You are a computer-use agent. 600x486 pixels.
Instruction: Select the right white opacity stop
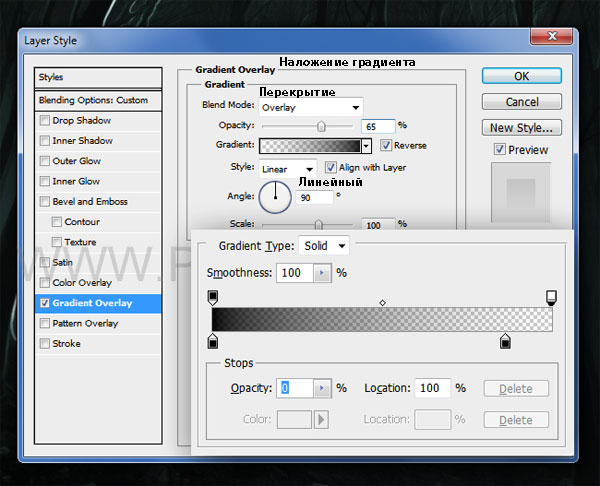click(x=551, y=297)
